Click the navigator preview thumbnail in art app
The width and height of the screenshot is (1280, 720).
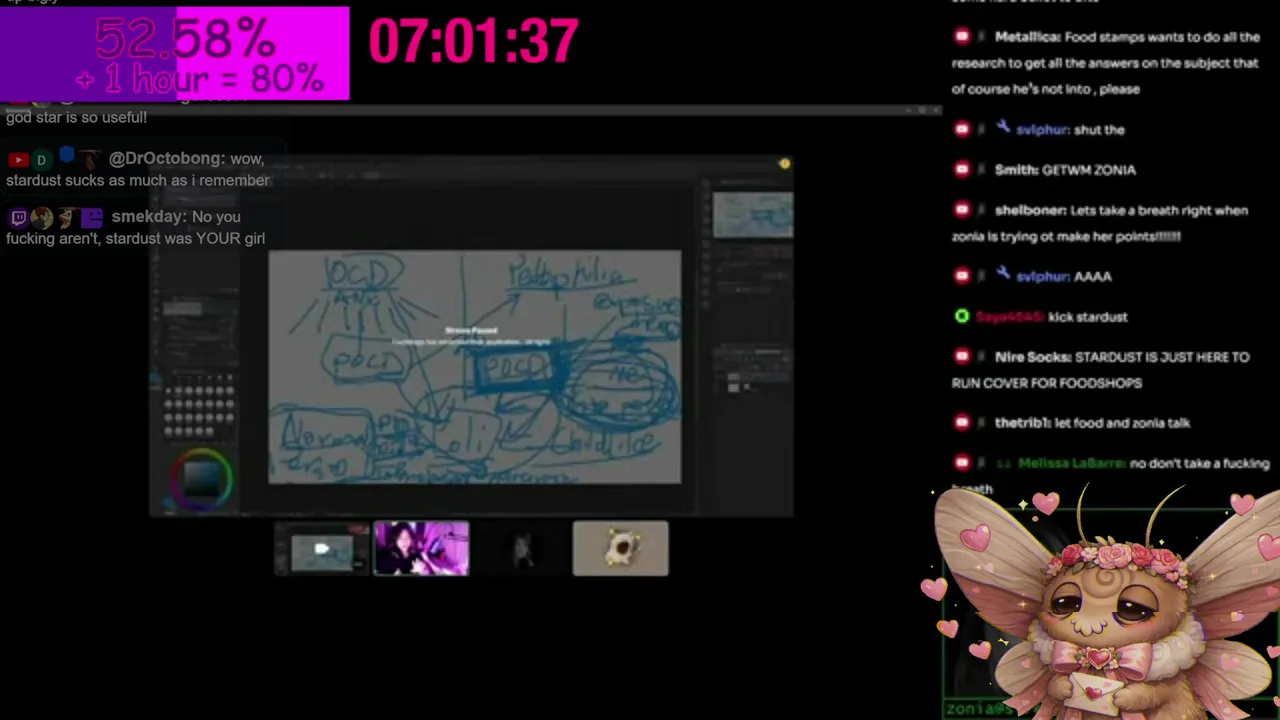(x=753, y=215)
